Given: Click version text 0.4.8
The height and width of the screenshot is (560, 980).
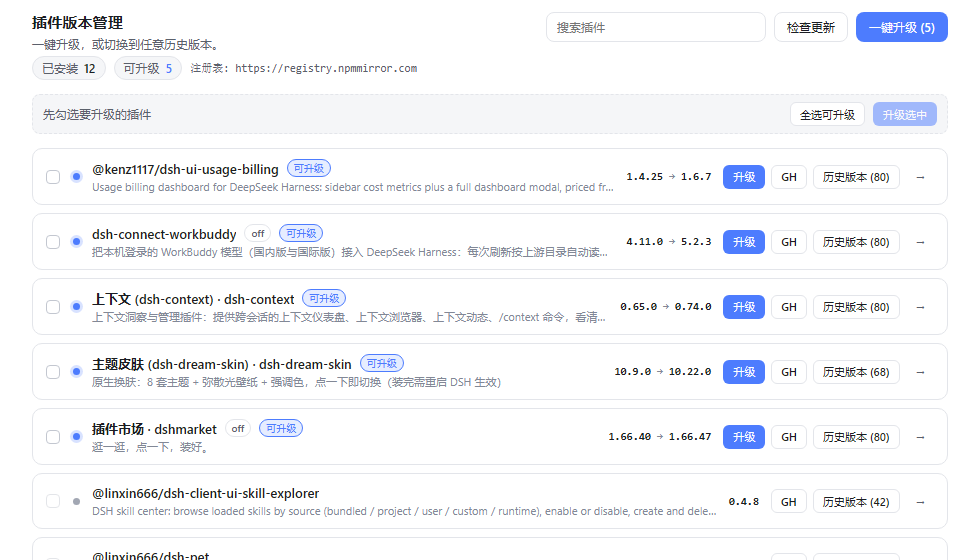Looking at the screenshot, I should [744, 502].
